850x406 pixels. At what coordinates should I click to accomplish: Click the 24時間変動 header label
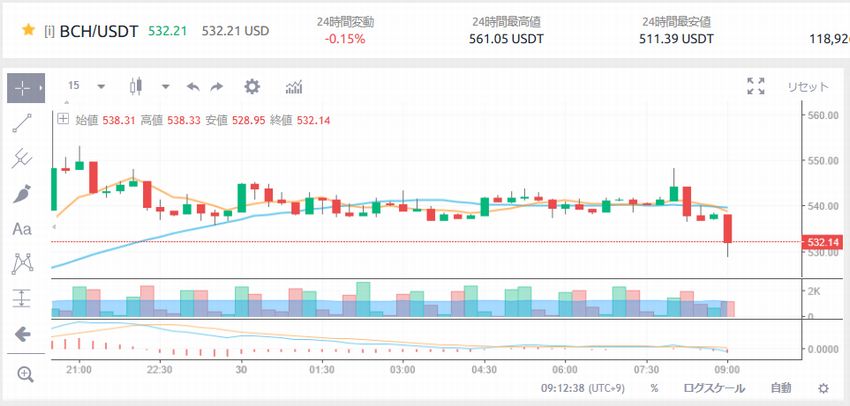(345, 22)
